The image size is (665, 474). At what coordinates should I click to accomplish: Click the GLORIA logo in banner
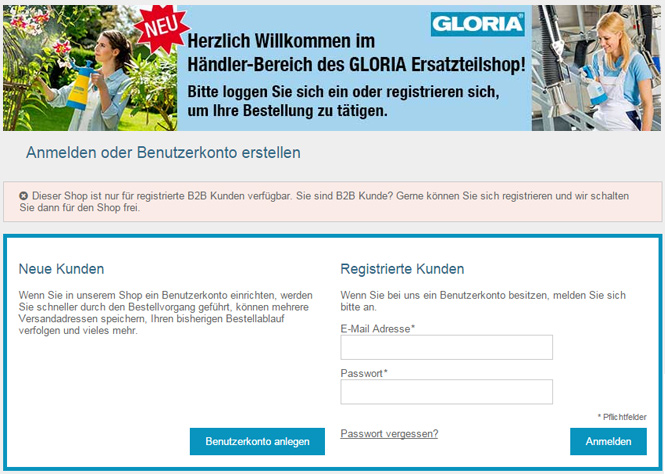[478, 24]
